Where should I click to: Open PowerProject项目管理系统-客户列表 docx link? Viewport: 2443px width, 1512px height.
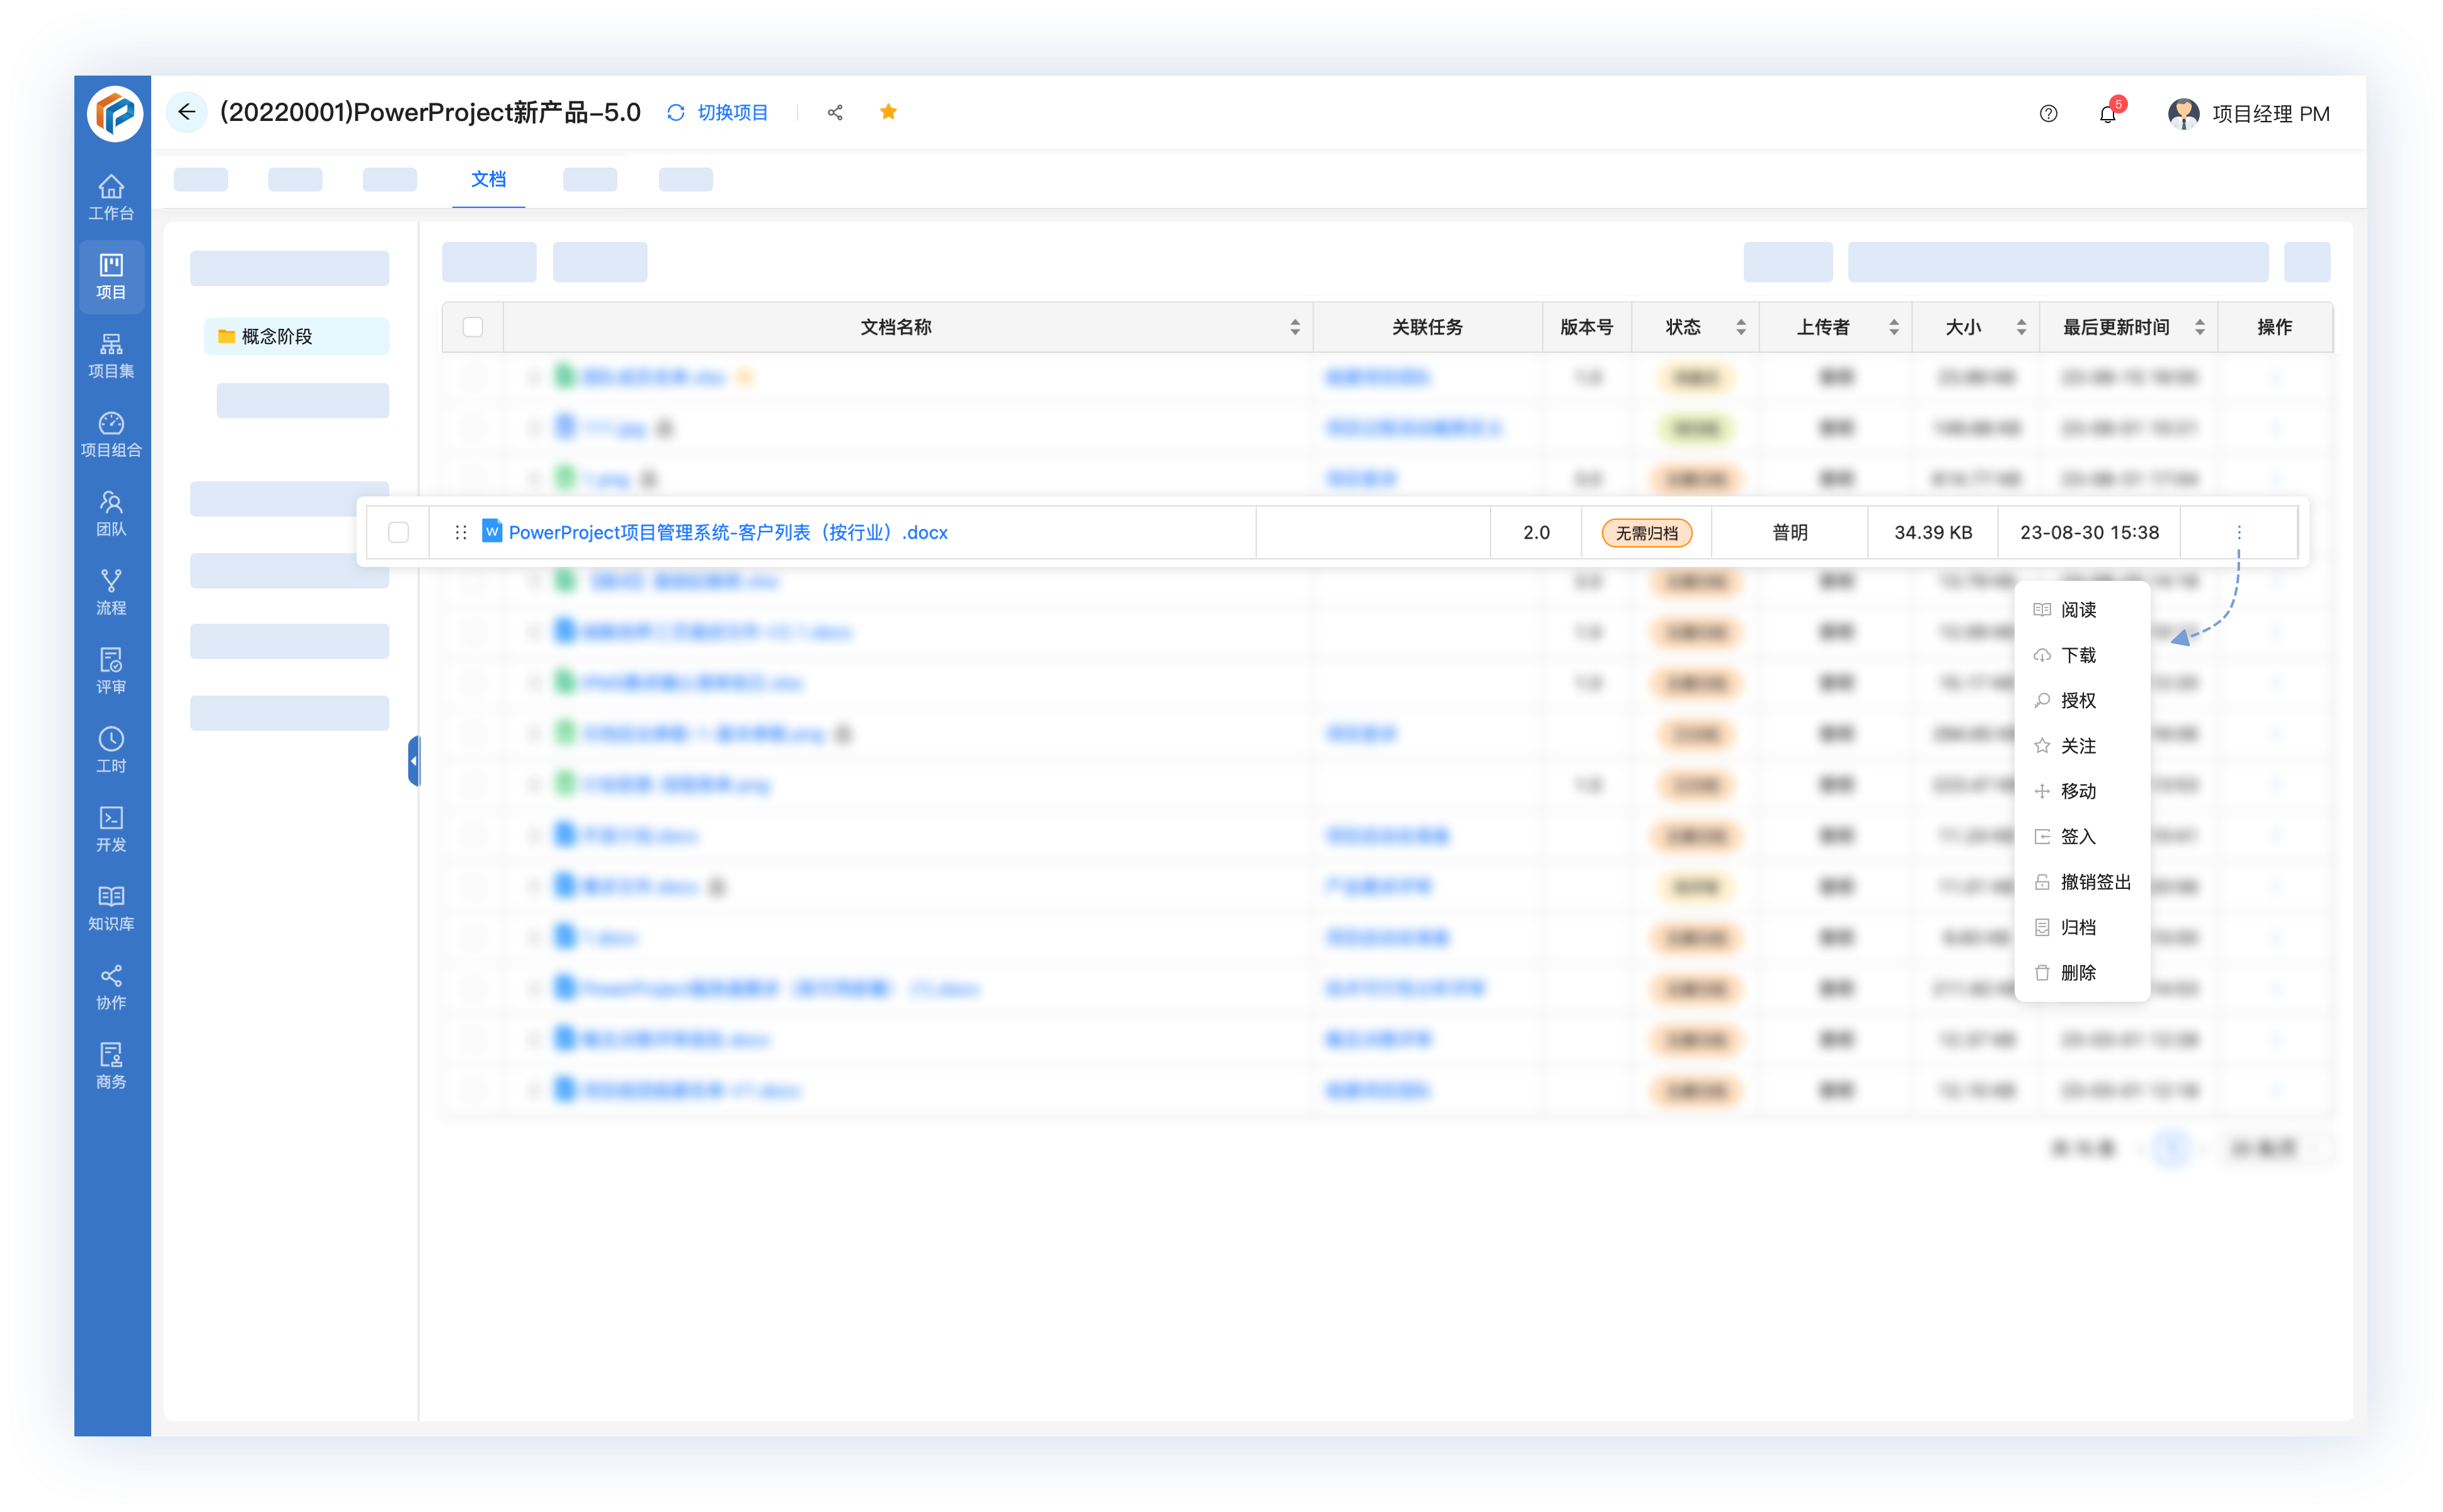(x=728, y=533)
